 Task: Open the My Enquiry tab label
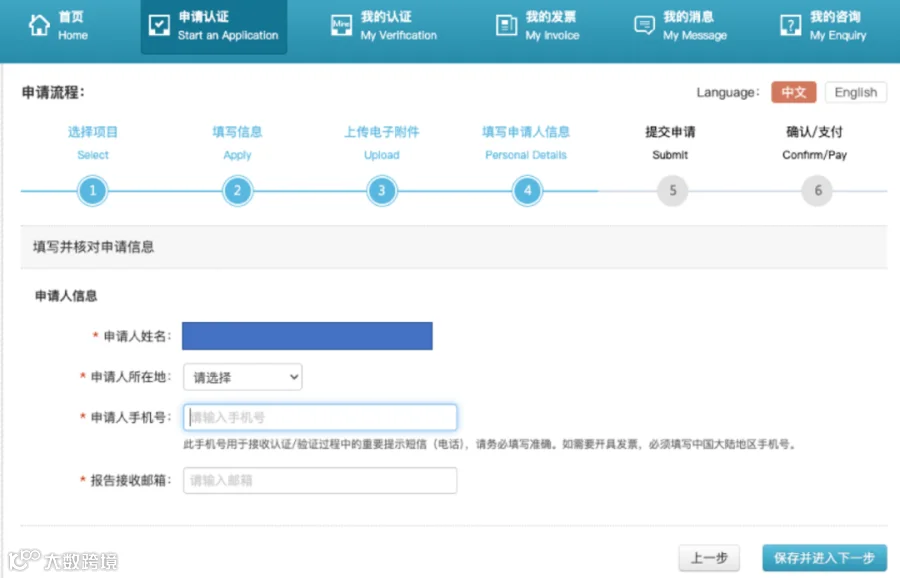click(x=838, y=26)
